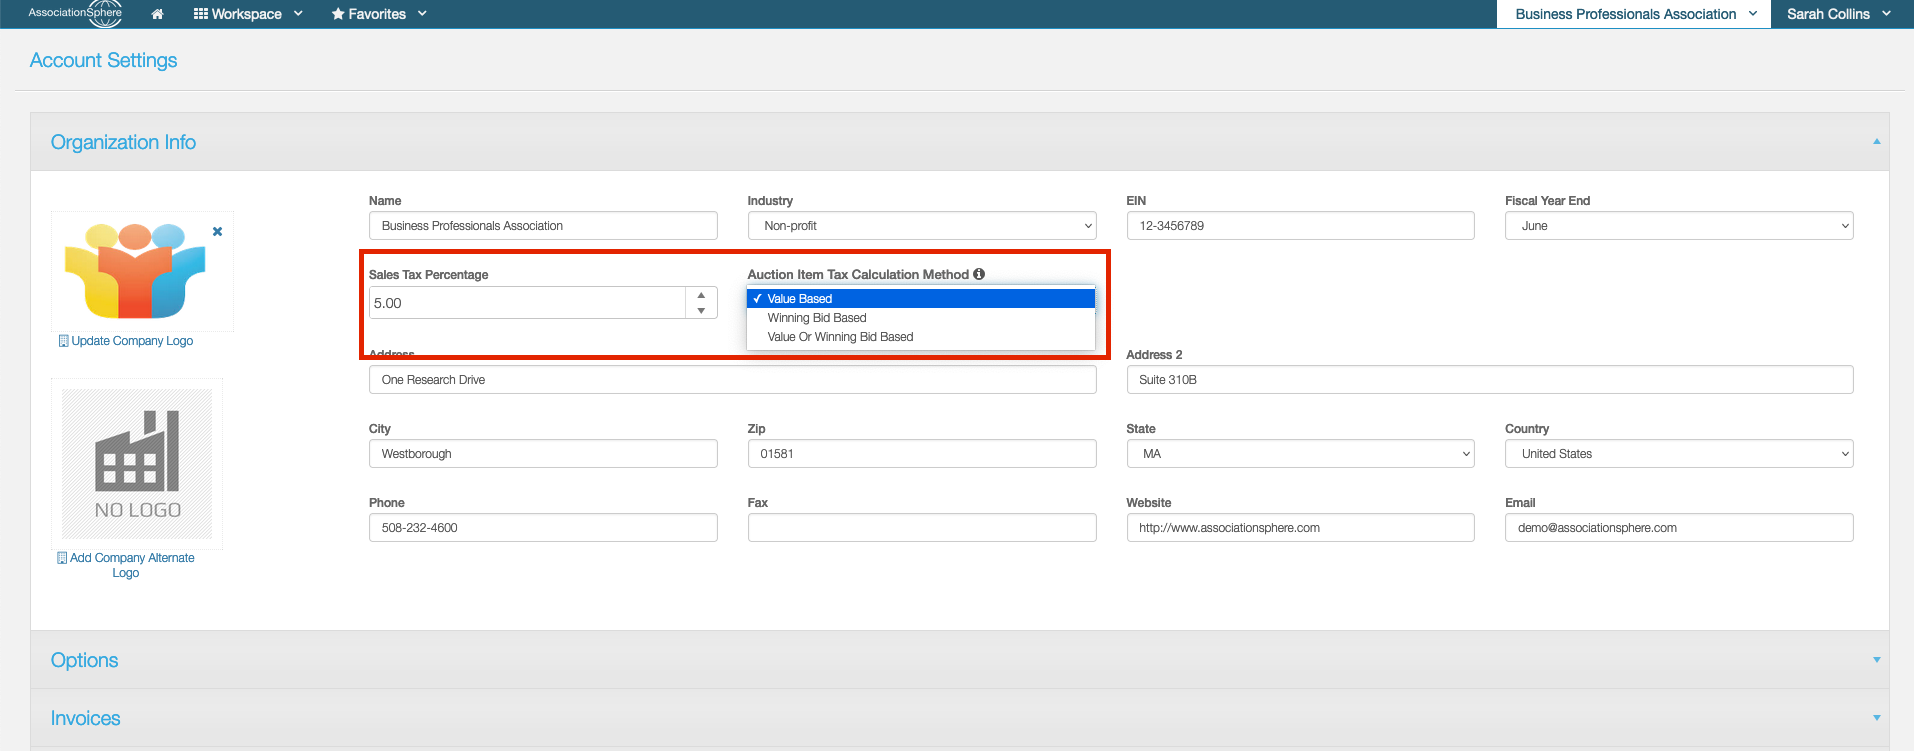Remove company logo with the X icon
Viewport: 1914px width, 751px height.
coord(217,231)
